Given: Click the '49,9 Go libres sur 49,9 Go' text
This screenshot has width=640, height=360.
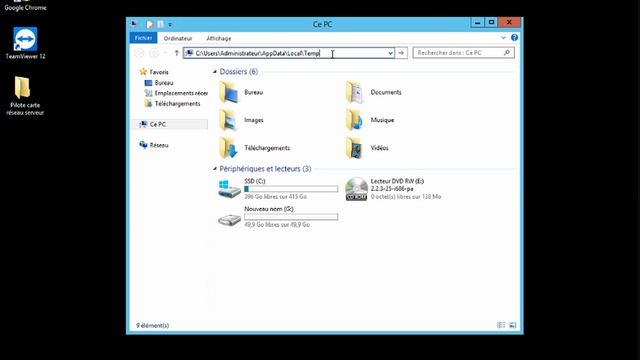Looking at the screenshot, I should click(277, 224).
